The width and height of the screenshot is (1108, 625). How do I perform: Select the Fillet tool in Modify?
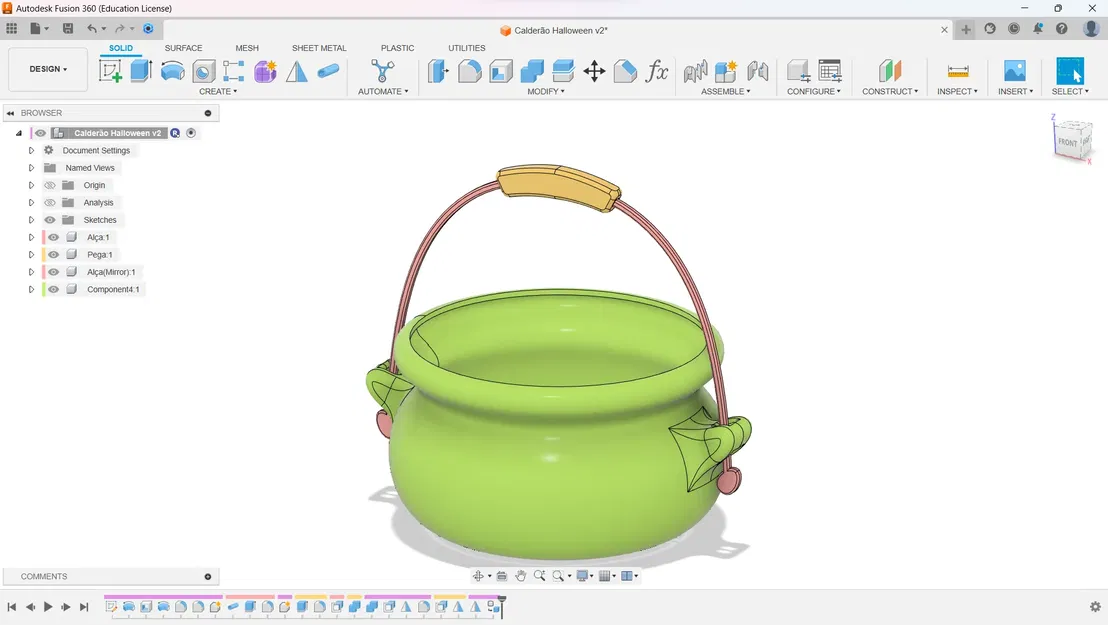[x=470, y=71]
